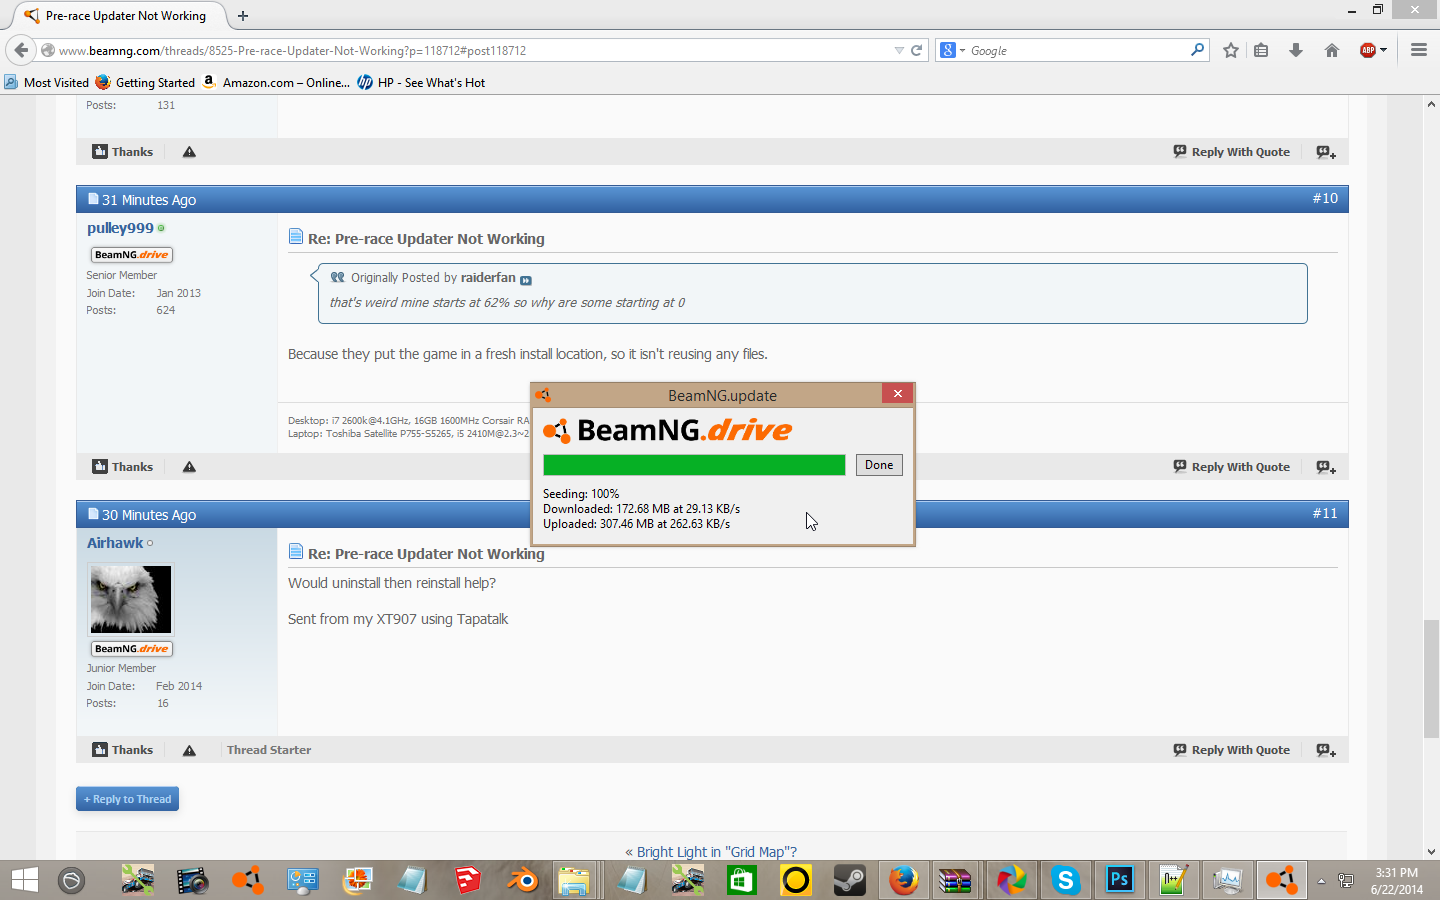This screenshot has width=1440, height=900.
Task: Open the URL history dropdown arrow
Action: point(899,50)
